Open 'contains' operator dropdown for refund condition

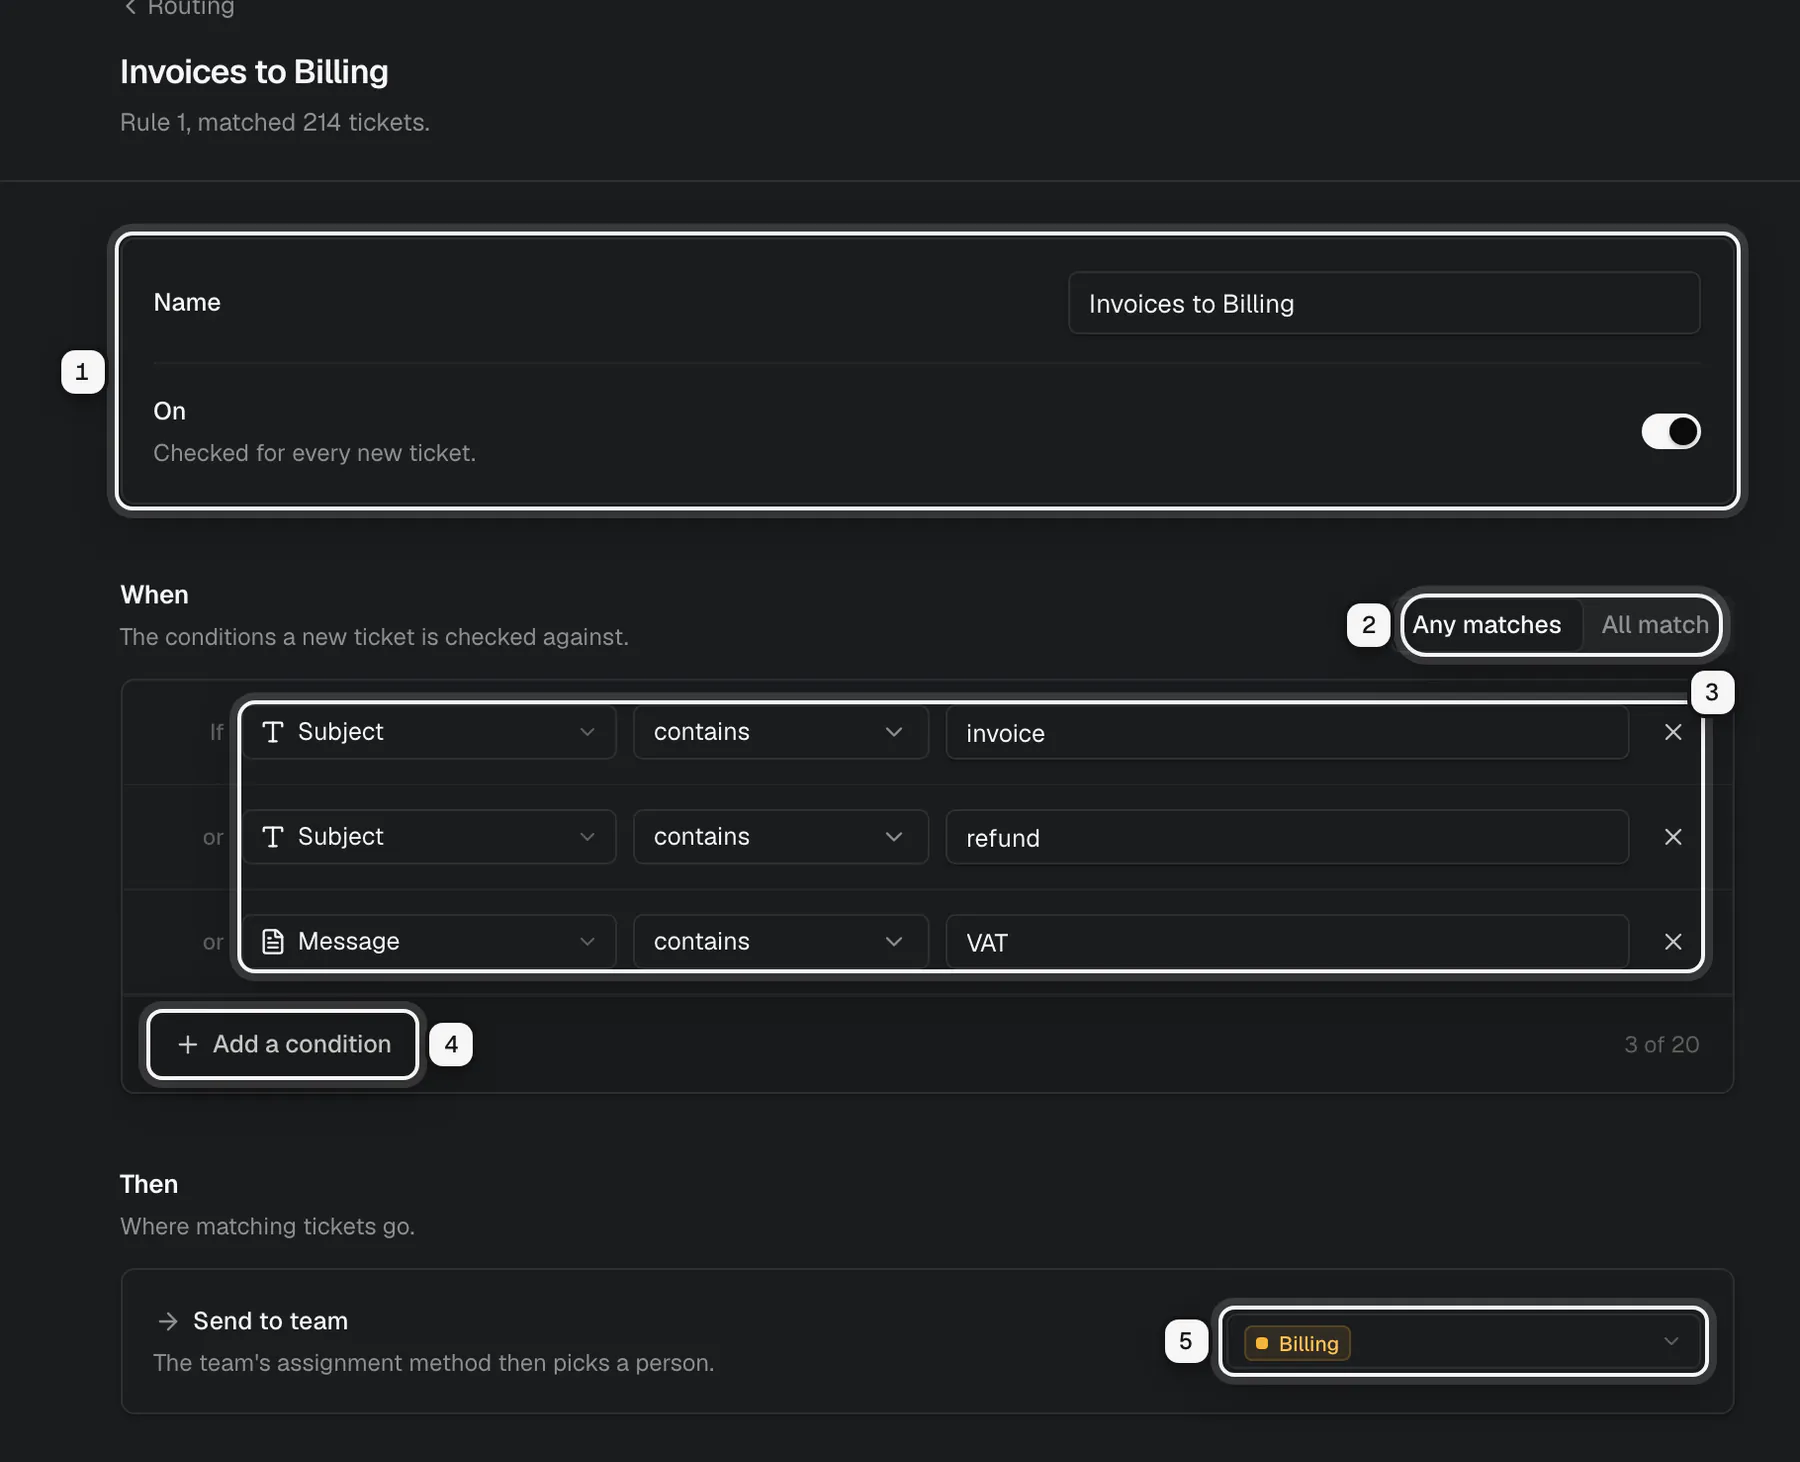pyautogui.click(x=780, y=837)
